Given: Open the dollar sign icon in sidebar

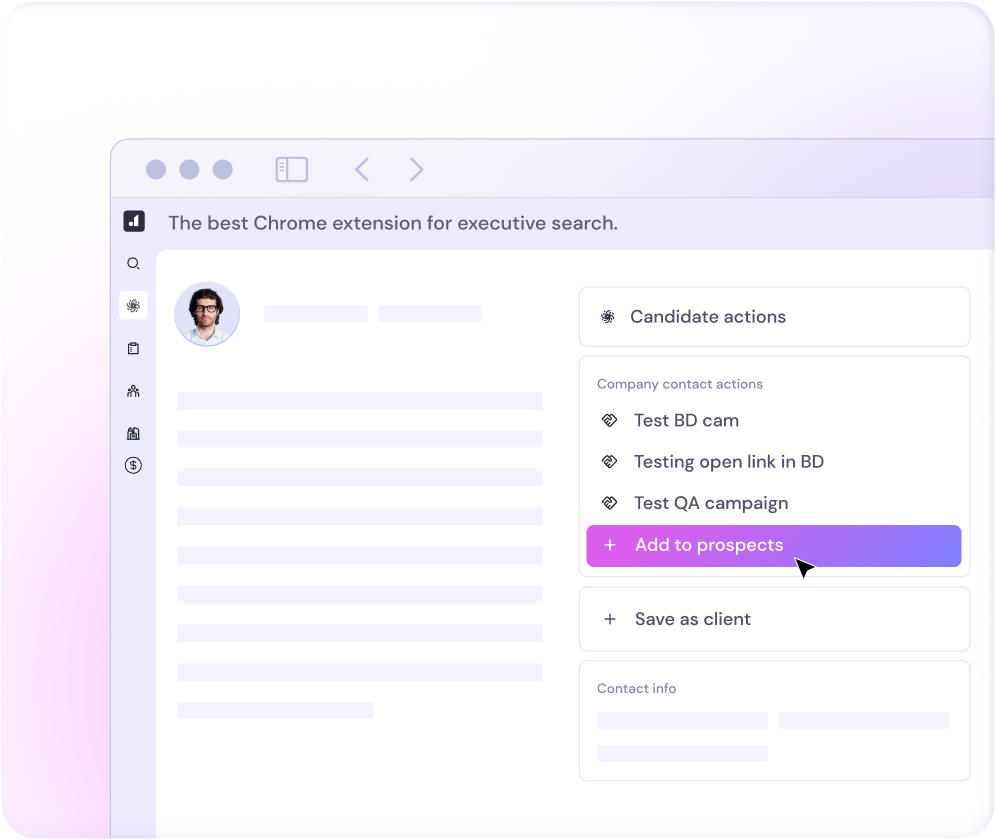Looking at the screenshot, I should point(133,465).
